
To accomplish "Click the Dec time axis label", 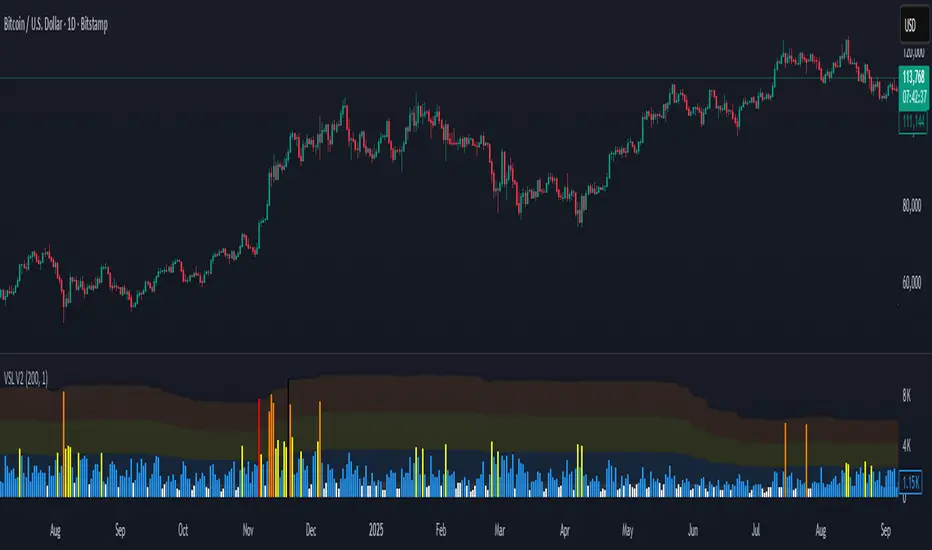I will (x=311, y=530).
